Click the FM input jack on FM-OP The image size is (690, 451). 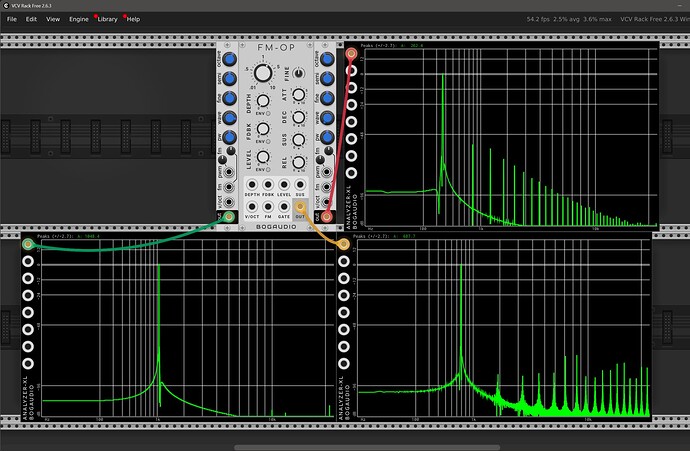[x=268, y=206]
